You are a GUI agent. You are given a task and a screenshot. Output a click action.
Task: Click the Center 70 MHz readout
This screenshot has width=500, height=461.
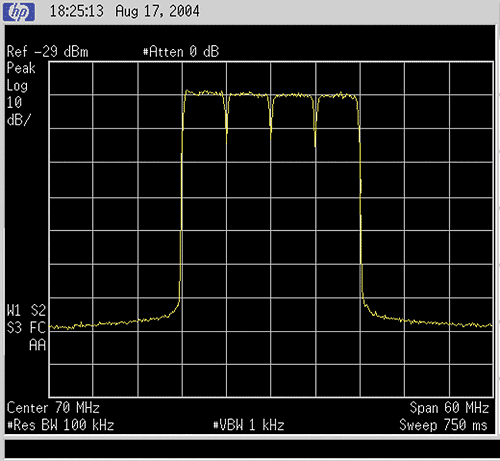tap(53, 408)
